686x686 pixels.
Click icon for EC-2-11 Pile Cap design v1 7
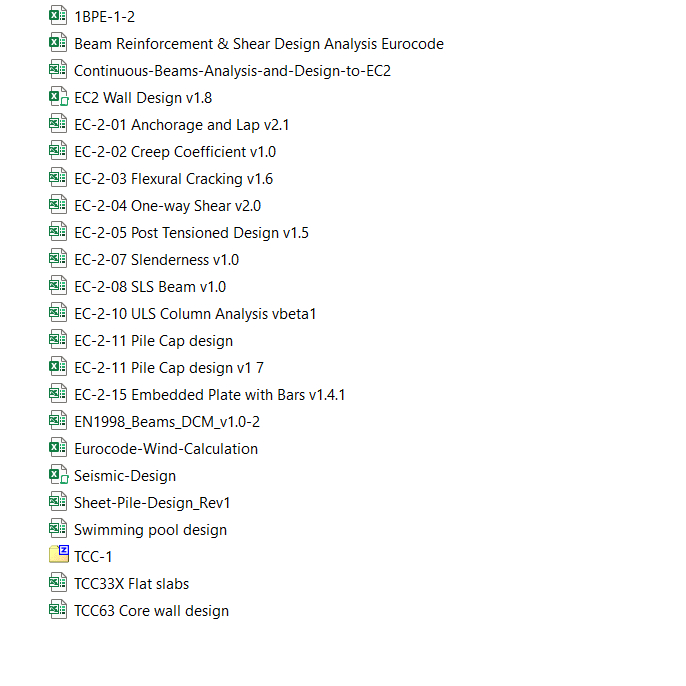pos(59,367)
